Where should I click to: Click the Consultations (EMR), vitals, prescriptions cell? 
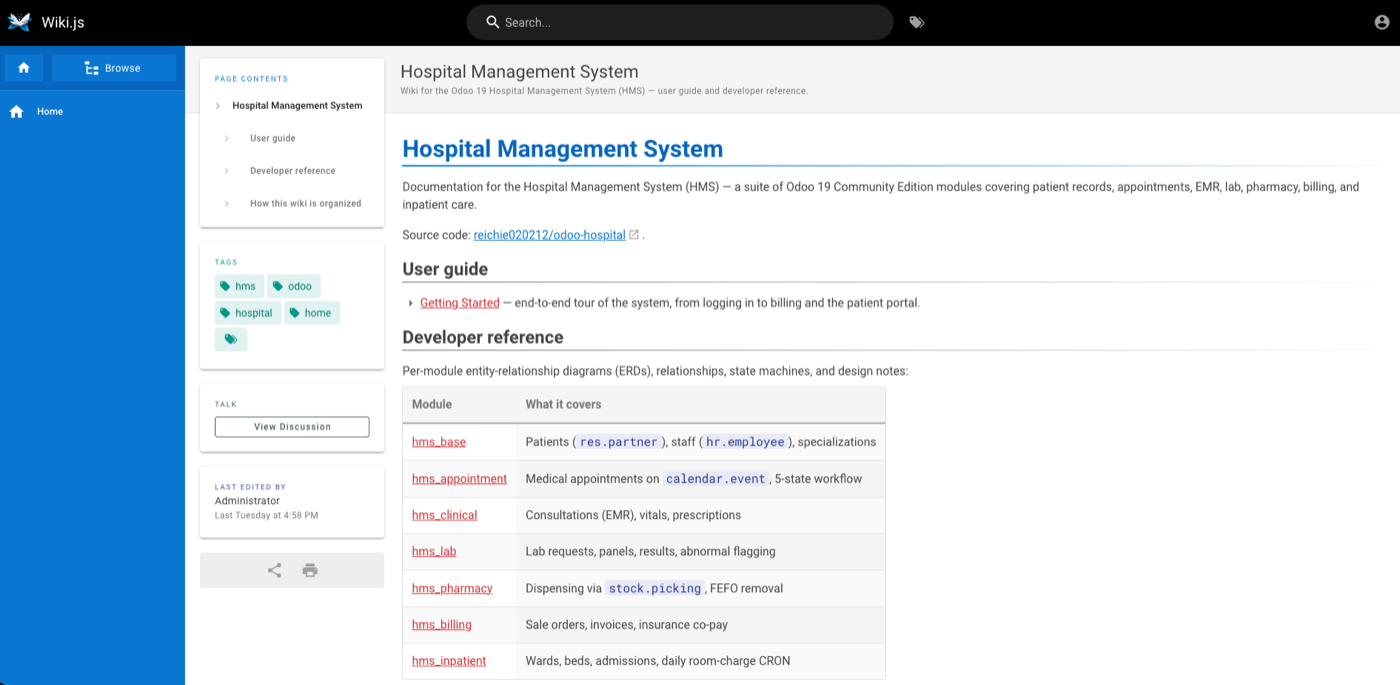700,515
